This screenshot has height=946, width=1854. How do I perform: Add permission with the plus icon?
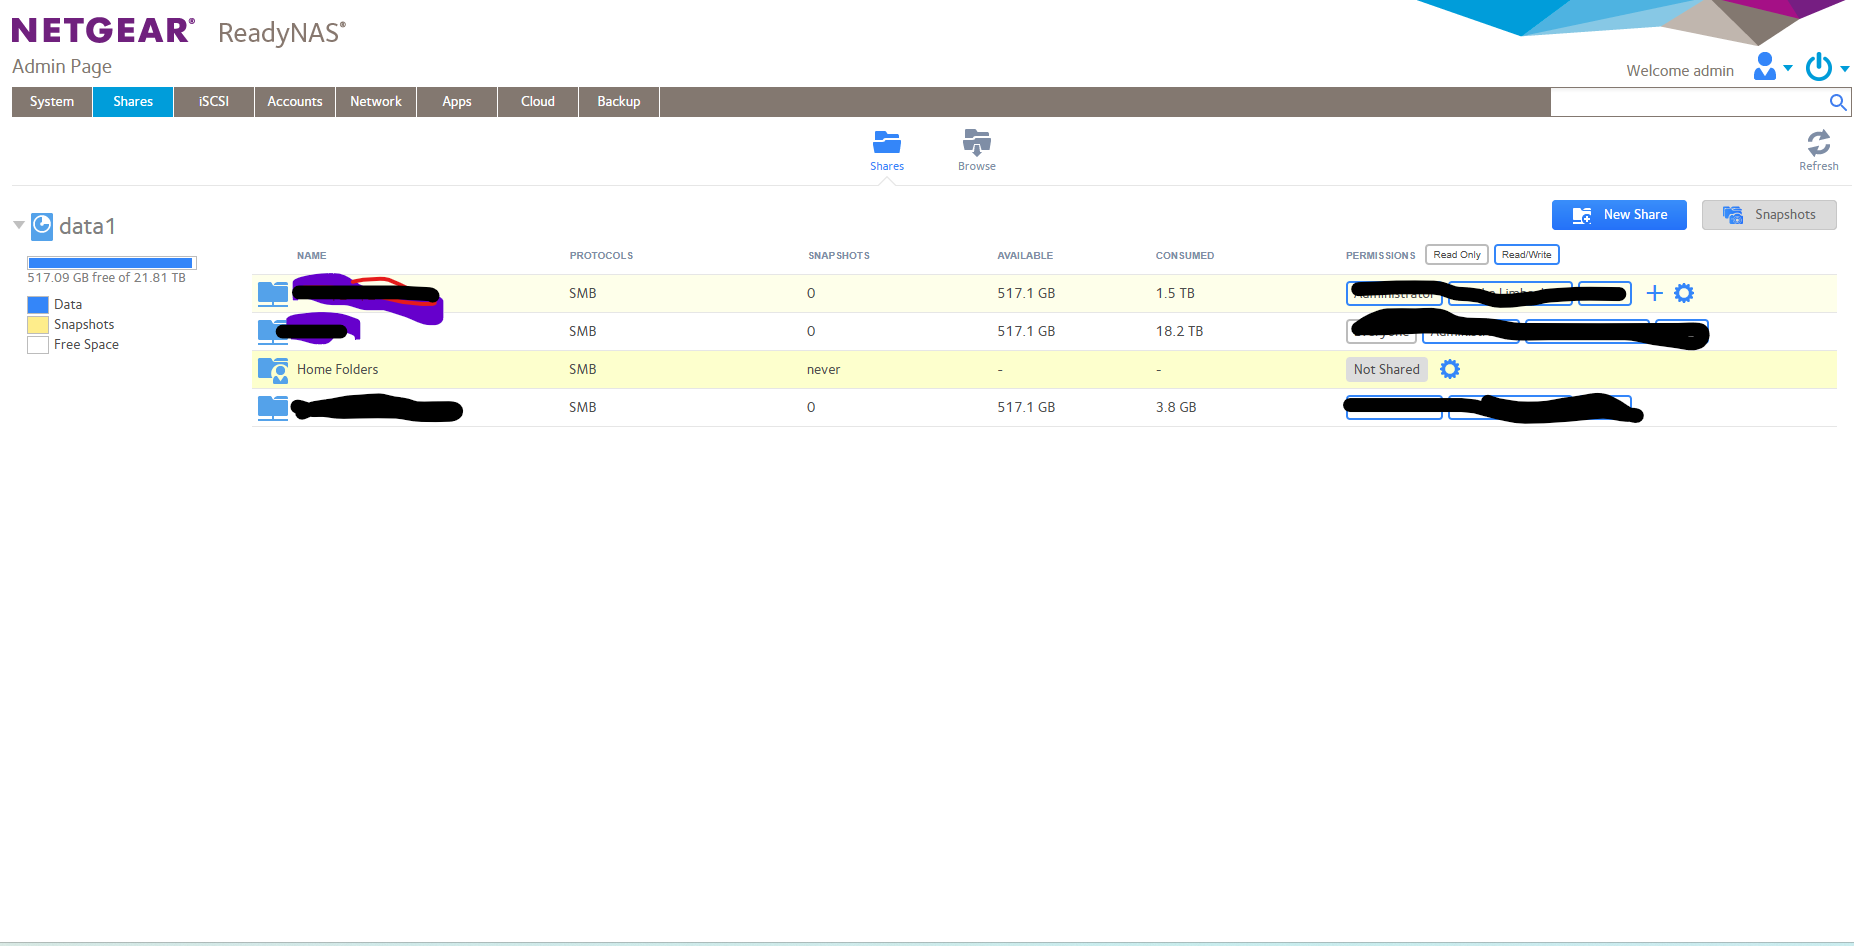click(x=1654, y=293)
